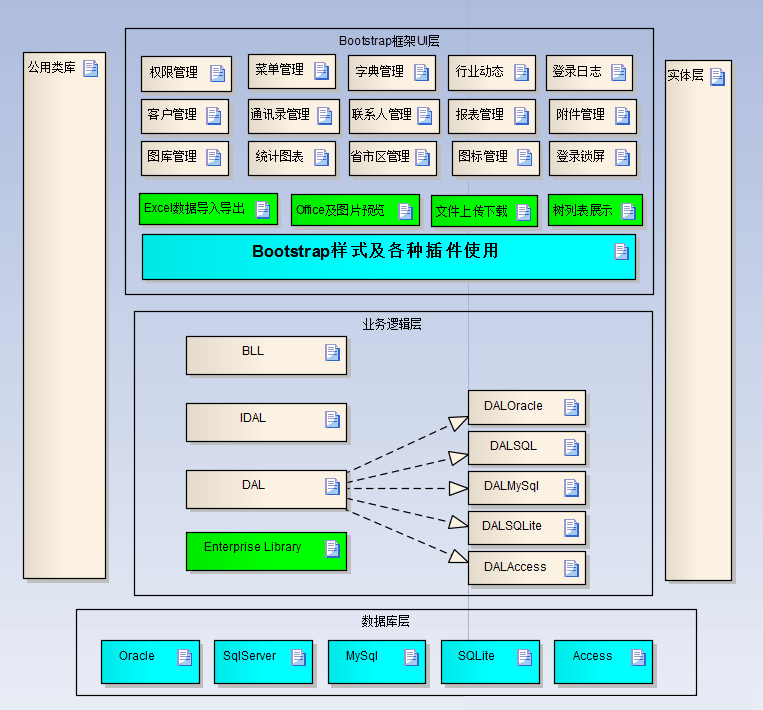Image resolution: width=763 pixels, height=710 pixels.
Task: Click the arrowhead pointing to DALOracle
Action: pos(458,423)
